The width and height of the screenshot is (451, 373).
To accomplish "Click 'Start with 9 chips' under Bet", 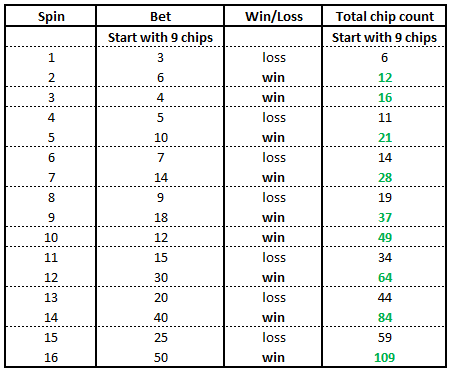I will tap(160, 37).
